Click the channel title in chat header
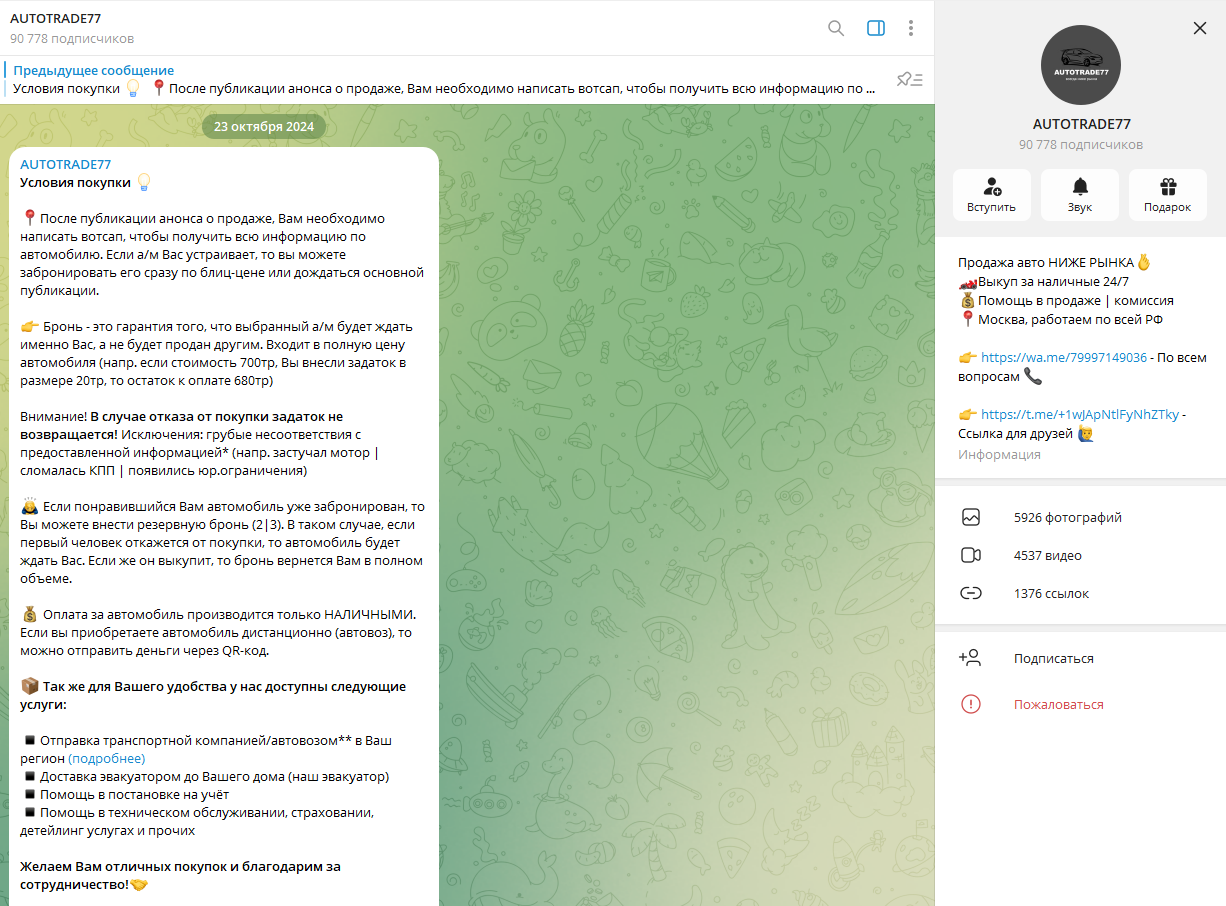 (x=56, y=18)
